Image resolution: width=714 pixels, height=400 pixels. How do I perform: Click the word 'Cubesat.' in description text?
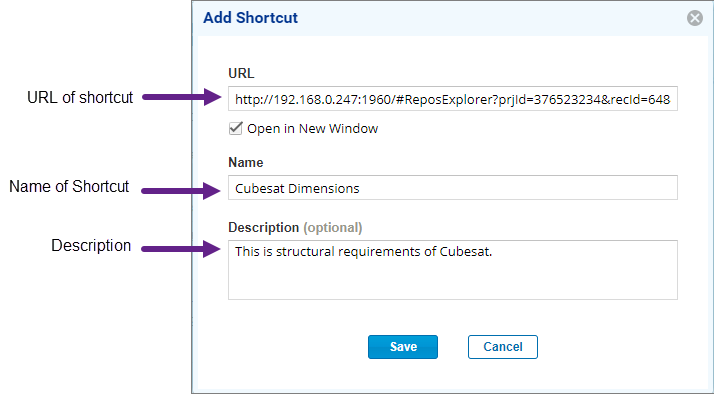click(x=465, y=252)
